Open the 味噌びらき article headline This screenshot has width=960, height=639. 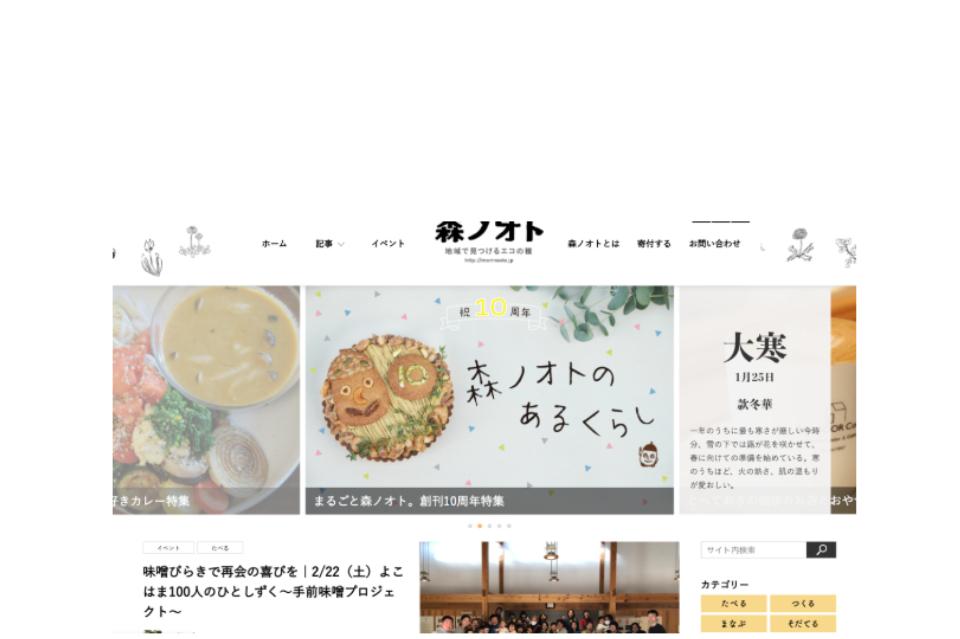(x=273, y=591)
